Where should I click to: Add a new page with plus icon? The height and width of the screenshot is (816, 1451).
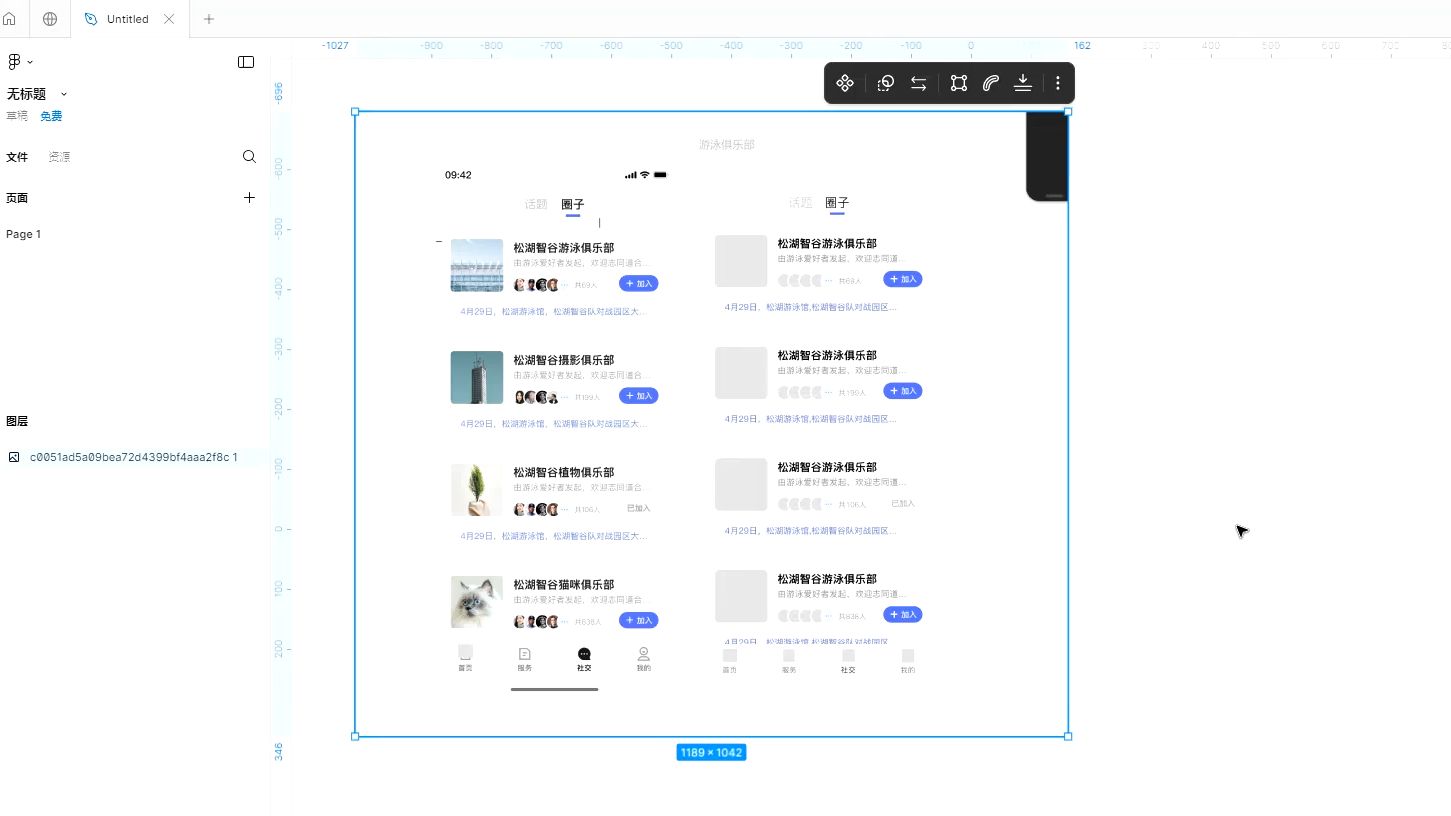tap(249, 198)
